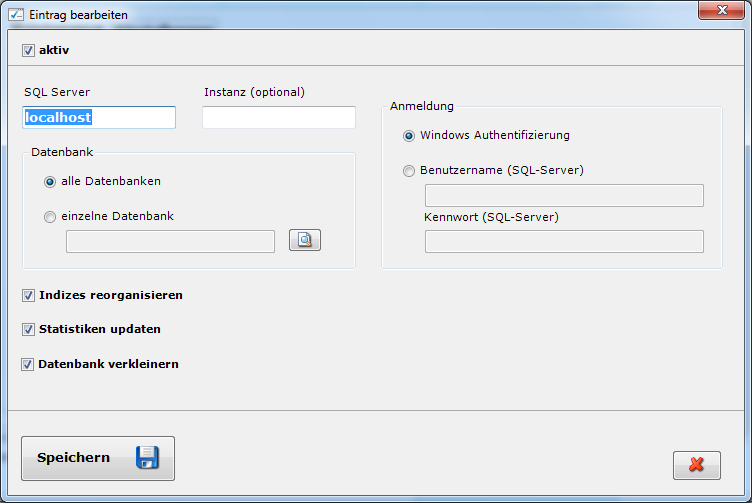
Task: Click the "Anmeldung" group label
Action: point(422,106)
